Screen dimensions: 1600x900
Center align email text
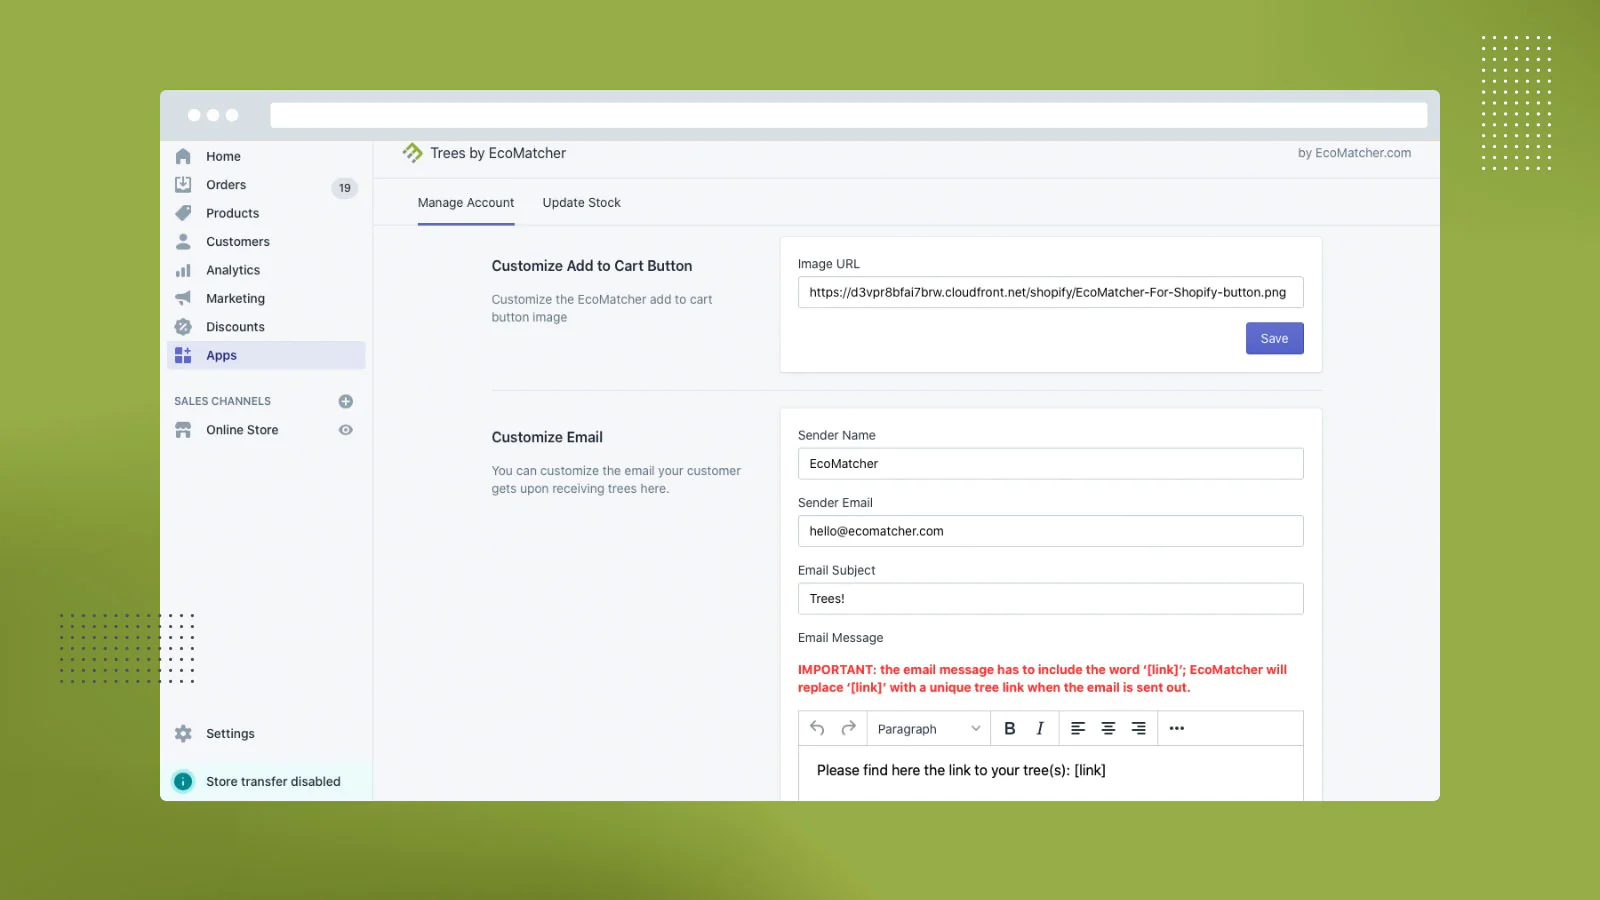pyautogui.click(x=1108, y=728)
